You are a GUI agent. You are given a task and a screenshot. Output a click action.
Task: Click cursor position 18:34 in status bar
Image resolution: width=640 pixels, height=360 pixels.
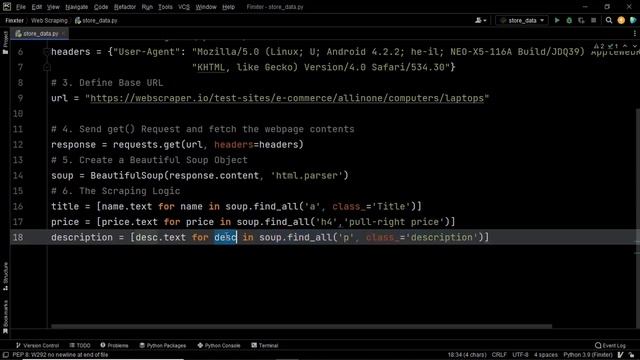point(467,355)
